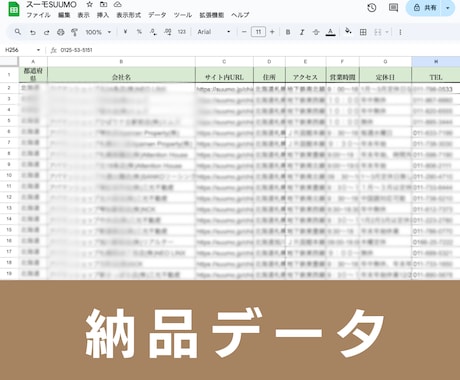Open the fill color picker
This screenshot has width=460, height=380.
tap(348, 31)
